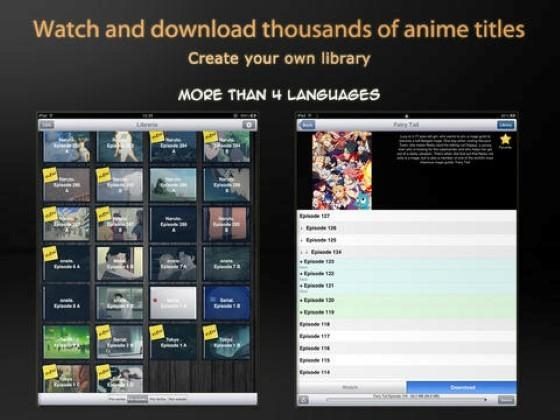Click the Edit button in Library header
This screenshot has width=560, height=420.
[47, 125]
